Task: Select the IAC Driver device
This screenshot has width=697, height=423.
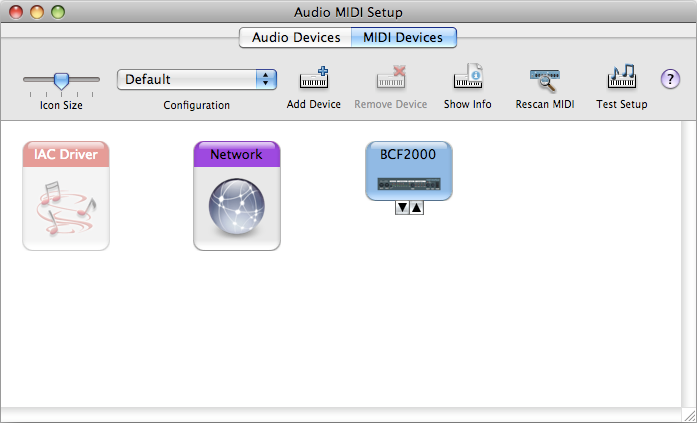Action: coord(66,196)
